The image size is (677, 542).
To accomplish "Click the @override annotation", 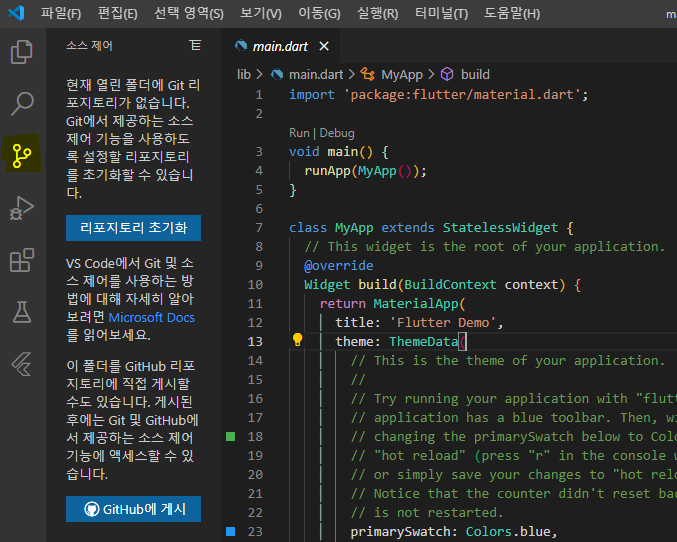I will pos(339,266).
